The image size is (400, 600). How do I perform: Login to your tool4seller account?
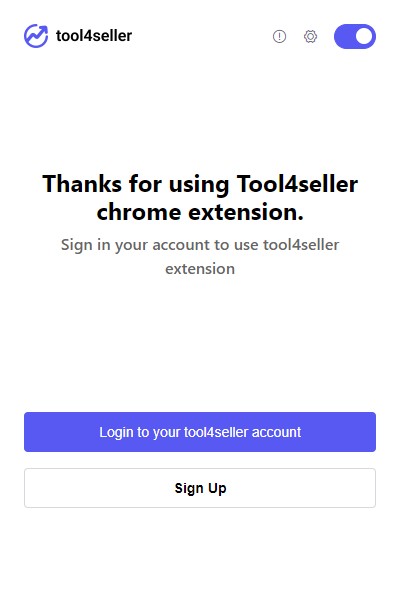(200, 432)
